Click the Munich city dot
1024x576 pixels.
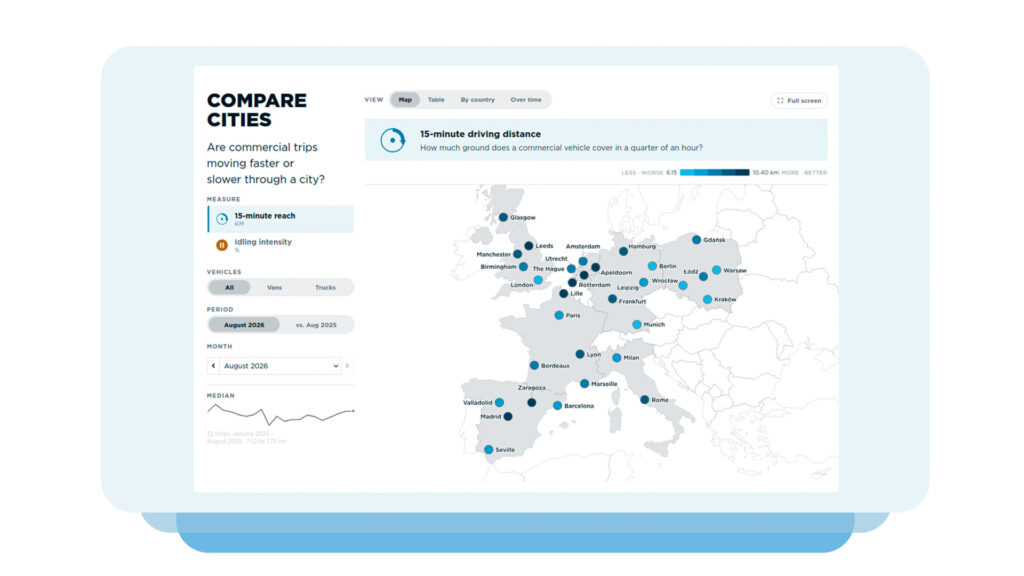click(x=637, y=325)
